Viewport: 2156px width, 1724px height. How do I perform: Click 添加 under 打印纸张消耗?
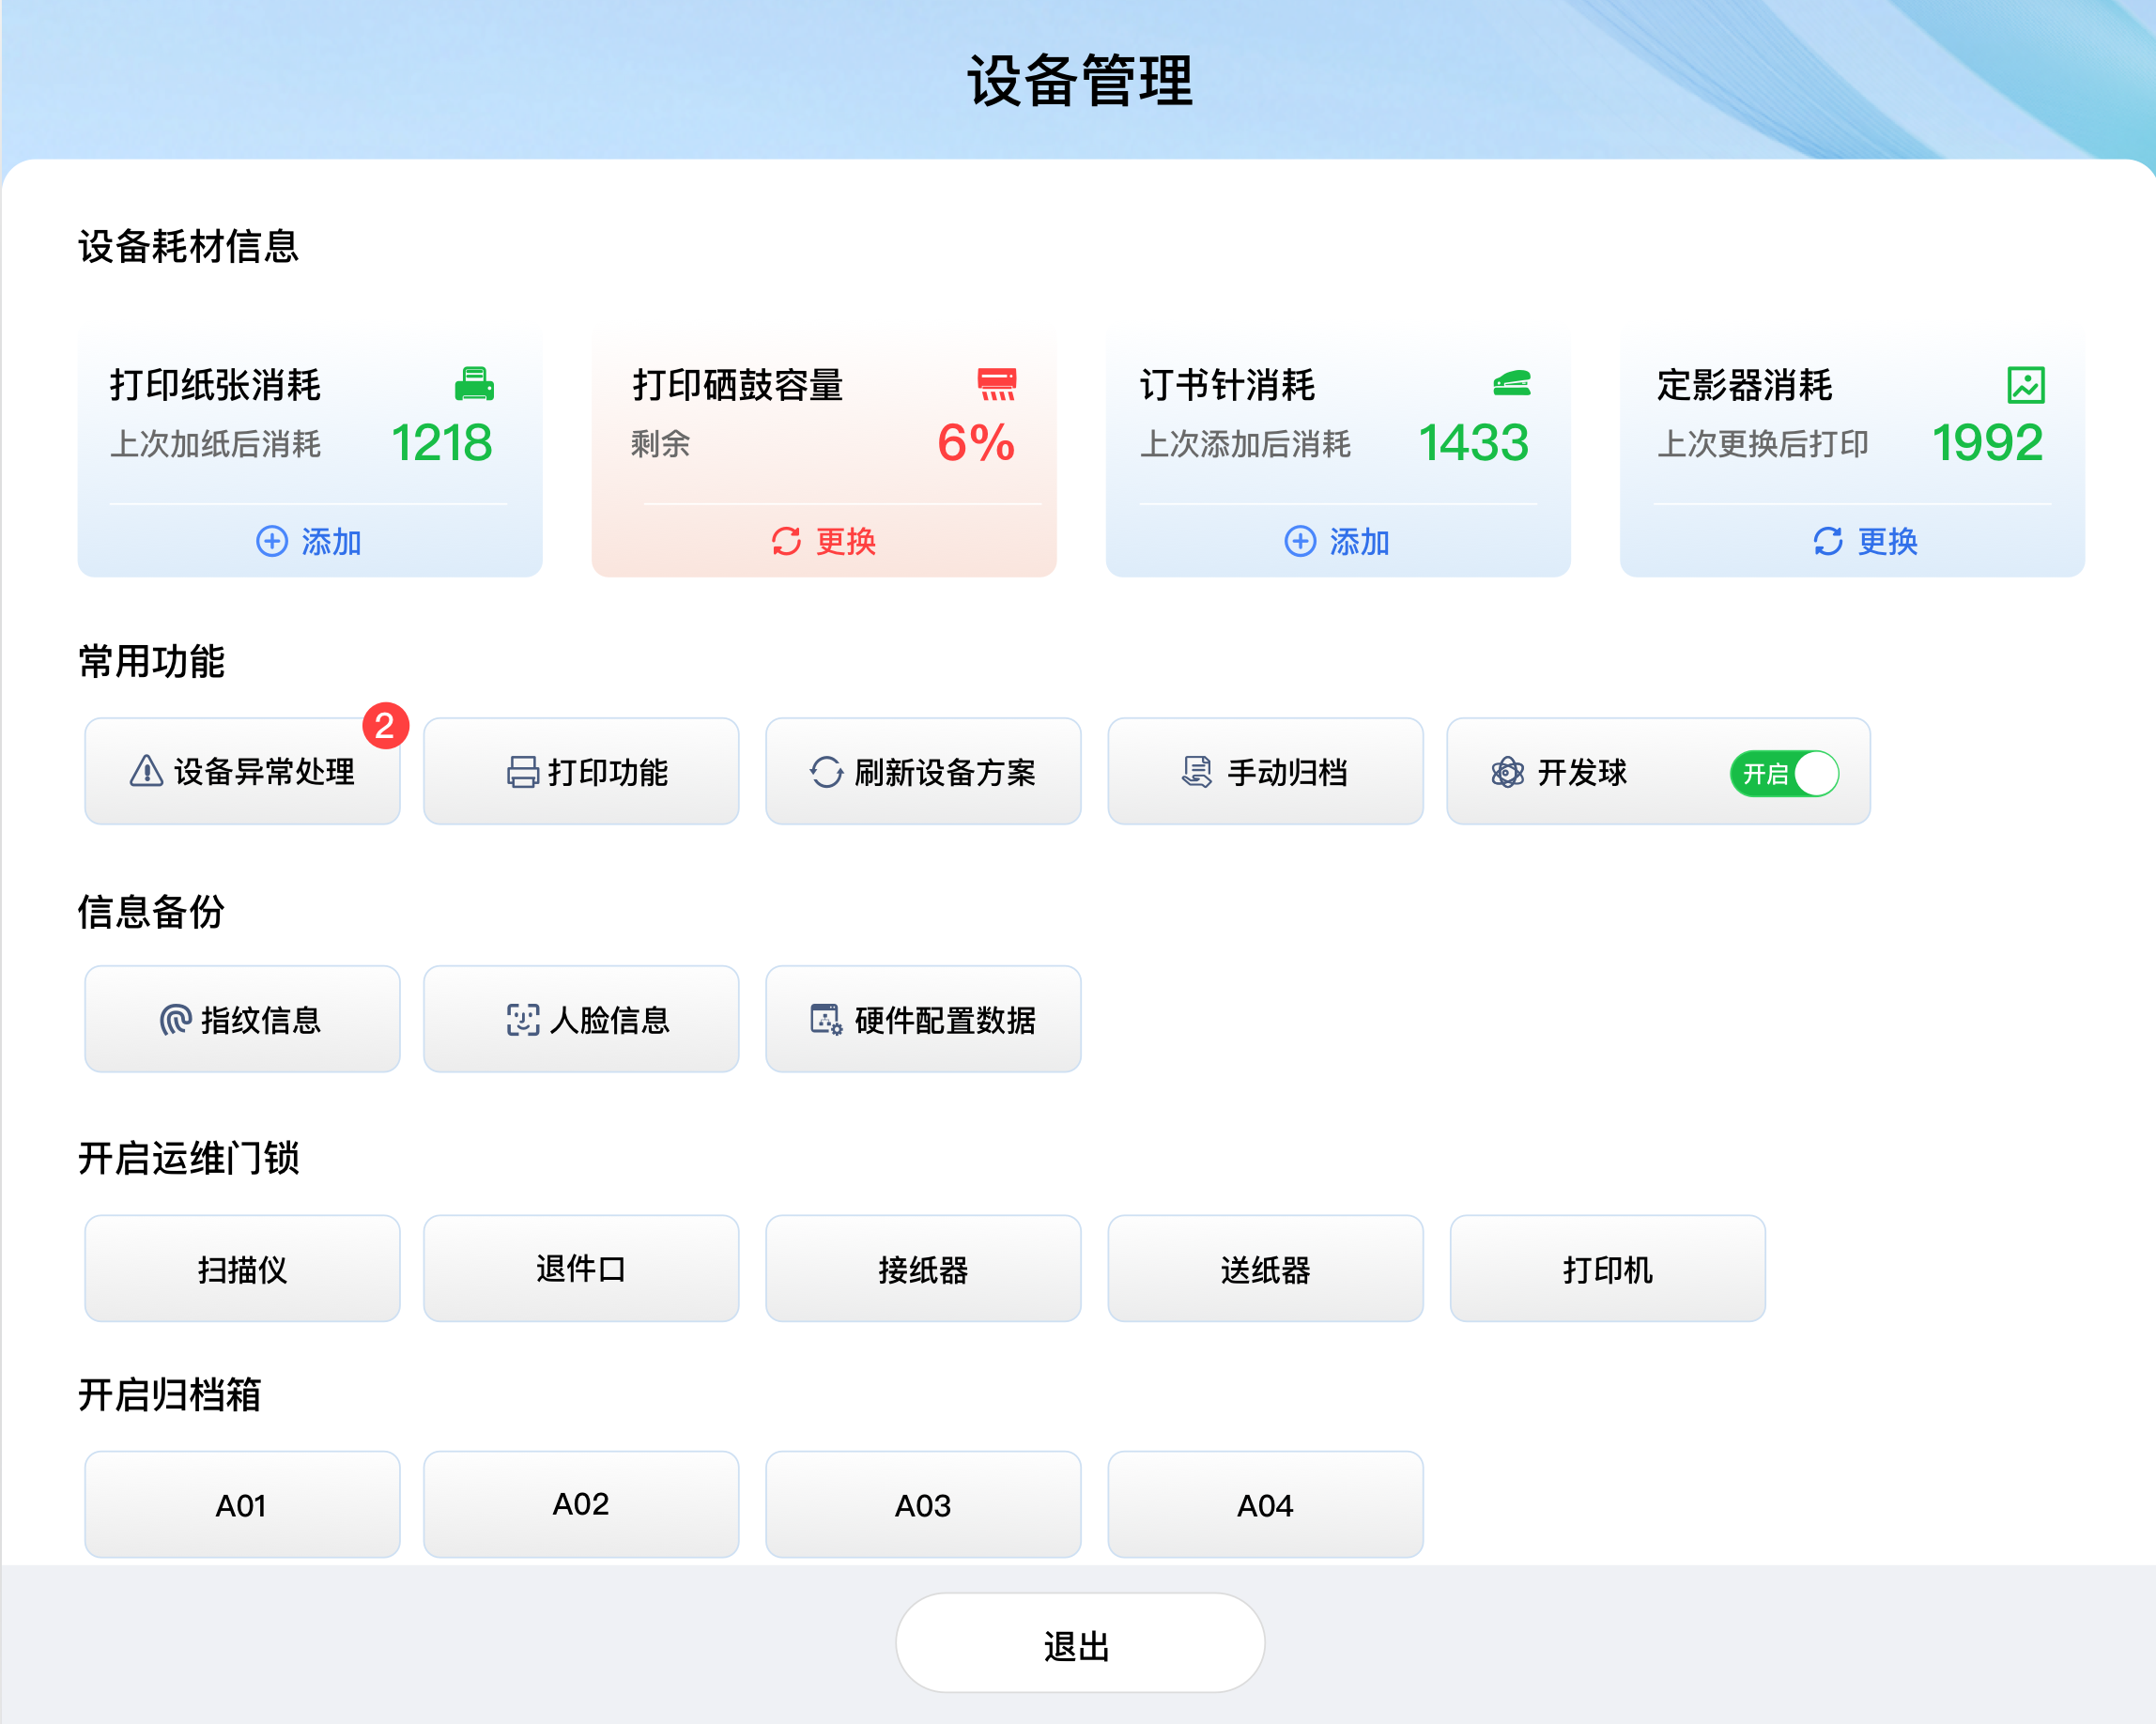point(309,541)
